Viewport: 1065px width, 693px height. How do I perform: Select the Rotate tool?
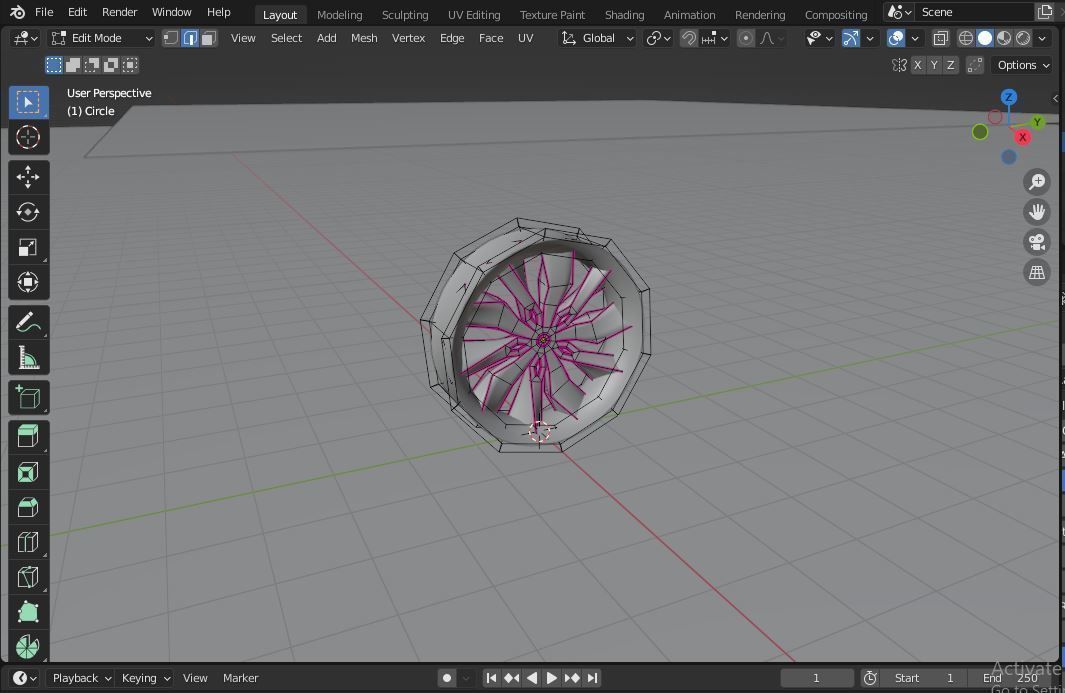(x=28, y=211)
